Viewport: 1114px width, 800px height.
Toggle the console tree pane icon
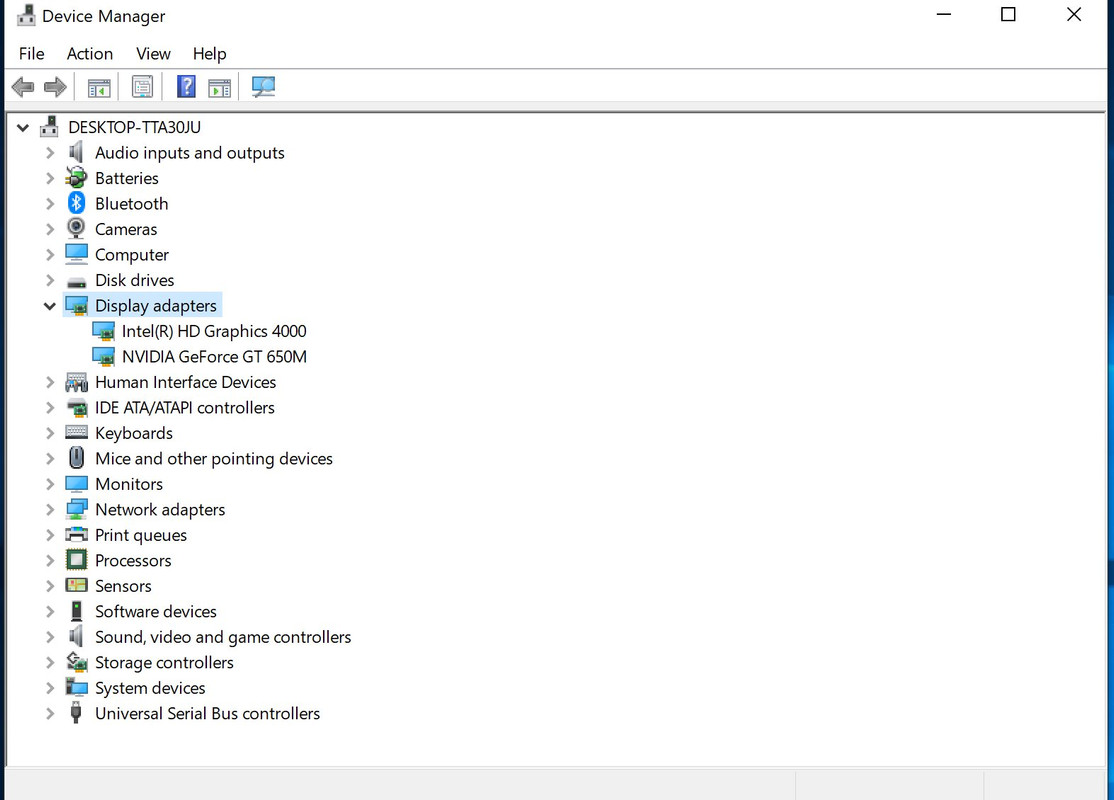tap(99, 88)
